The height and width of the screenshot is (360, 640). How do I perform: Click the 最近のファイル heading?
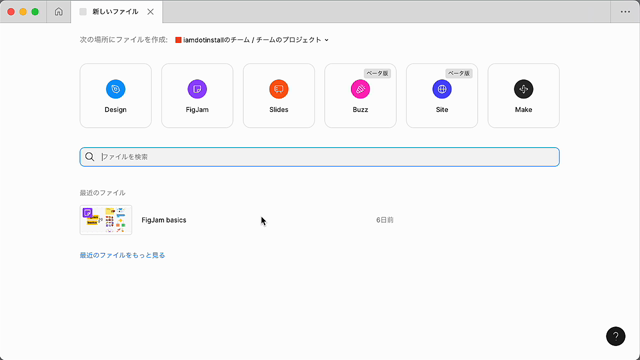click(x=102, y=193)
